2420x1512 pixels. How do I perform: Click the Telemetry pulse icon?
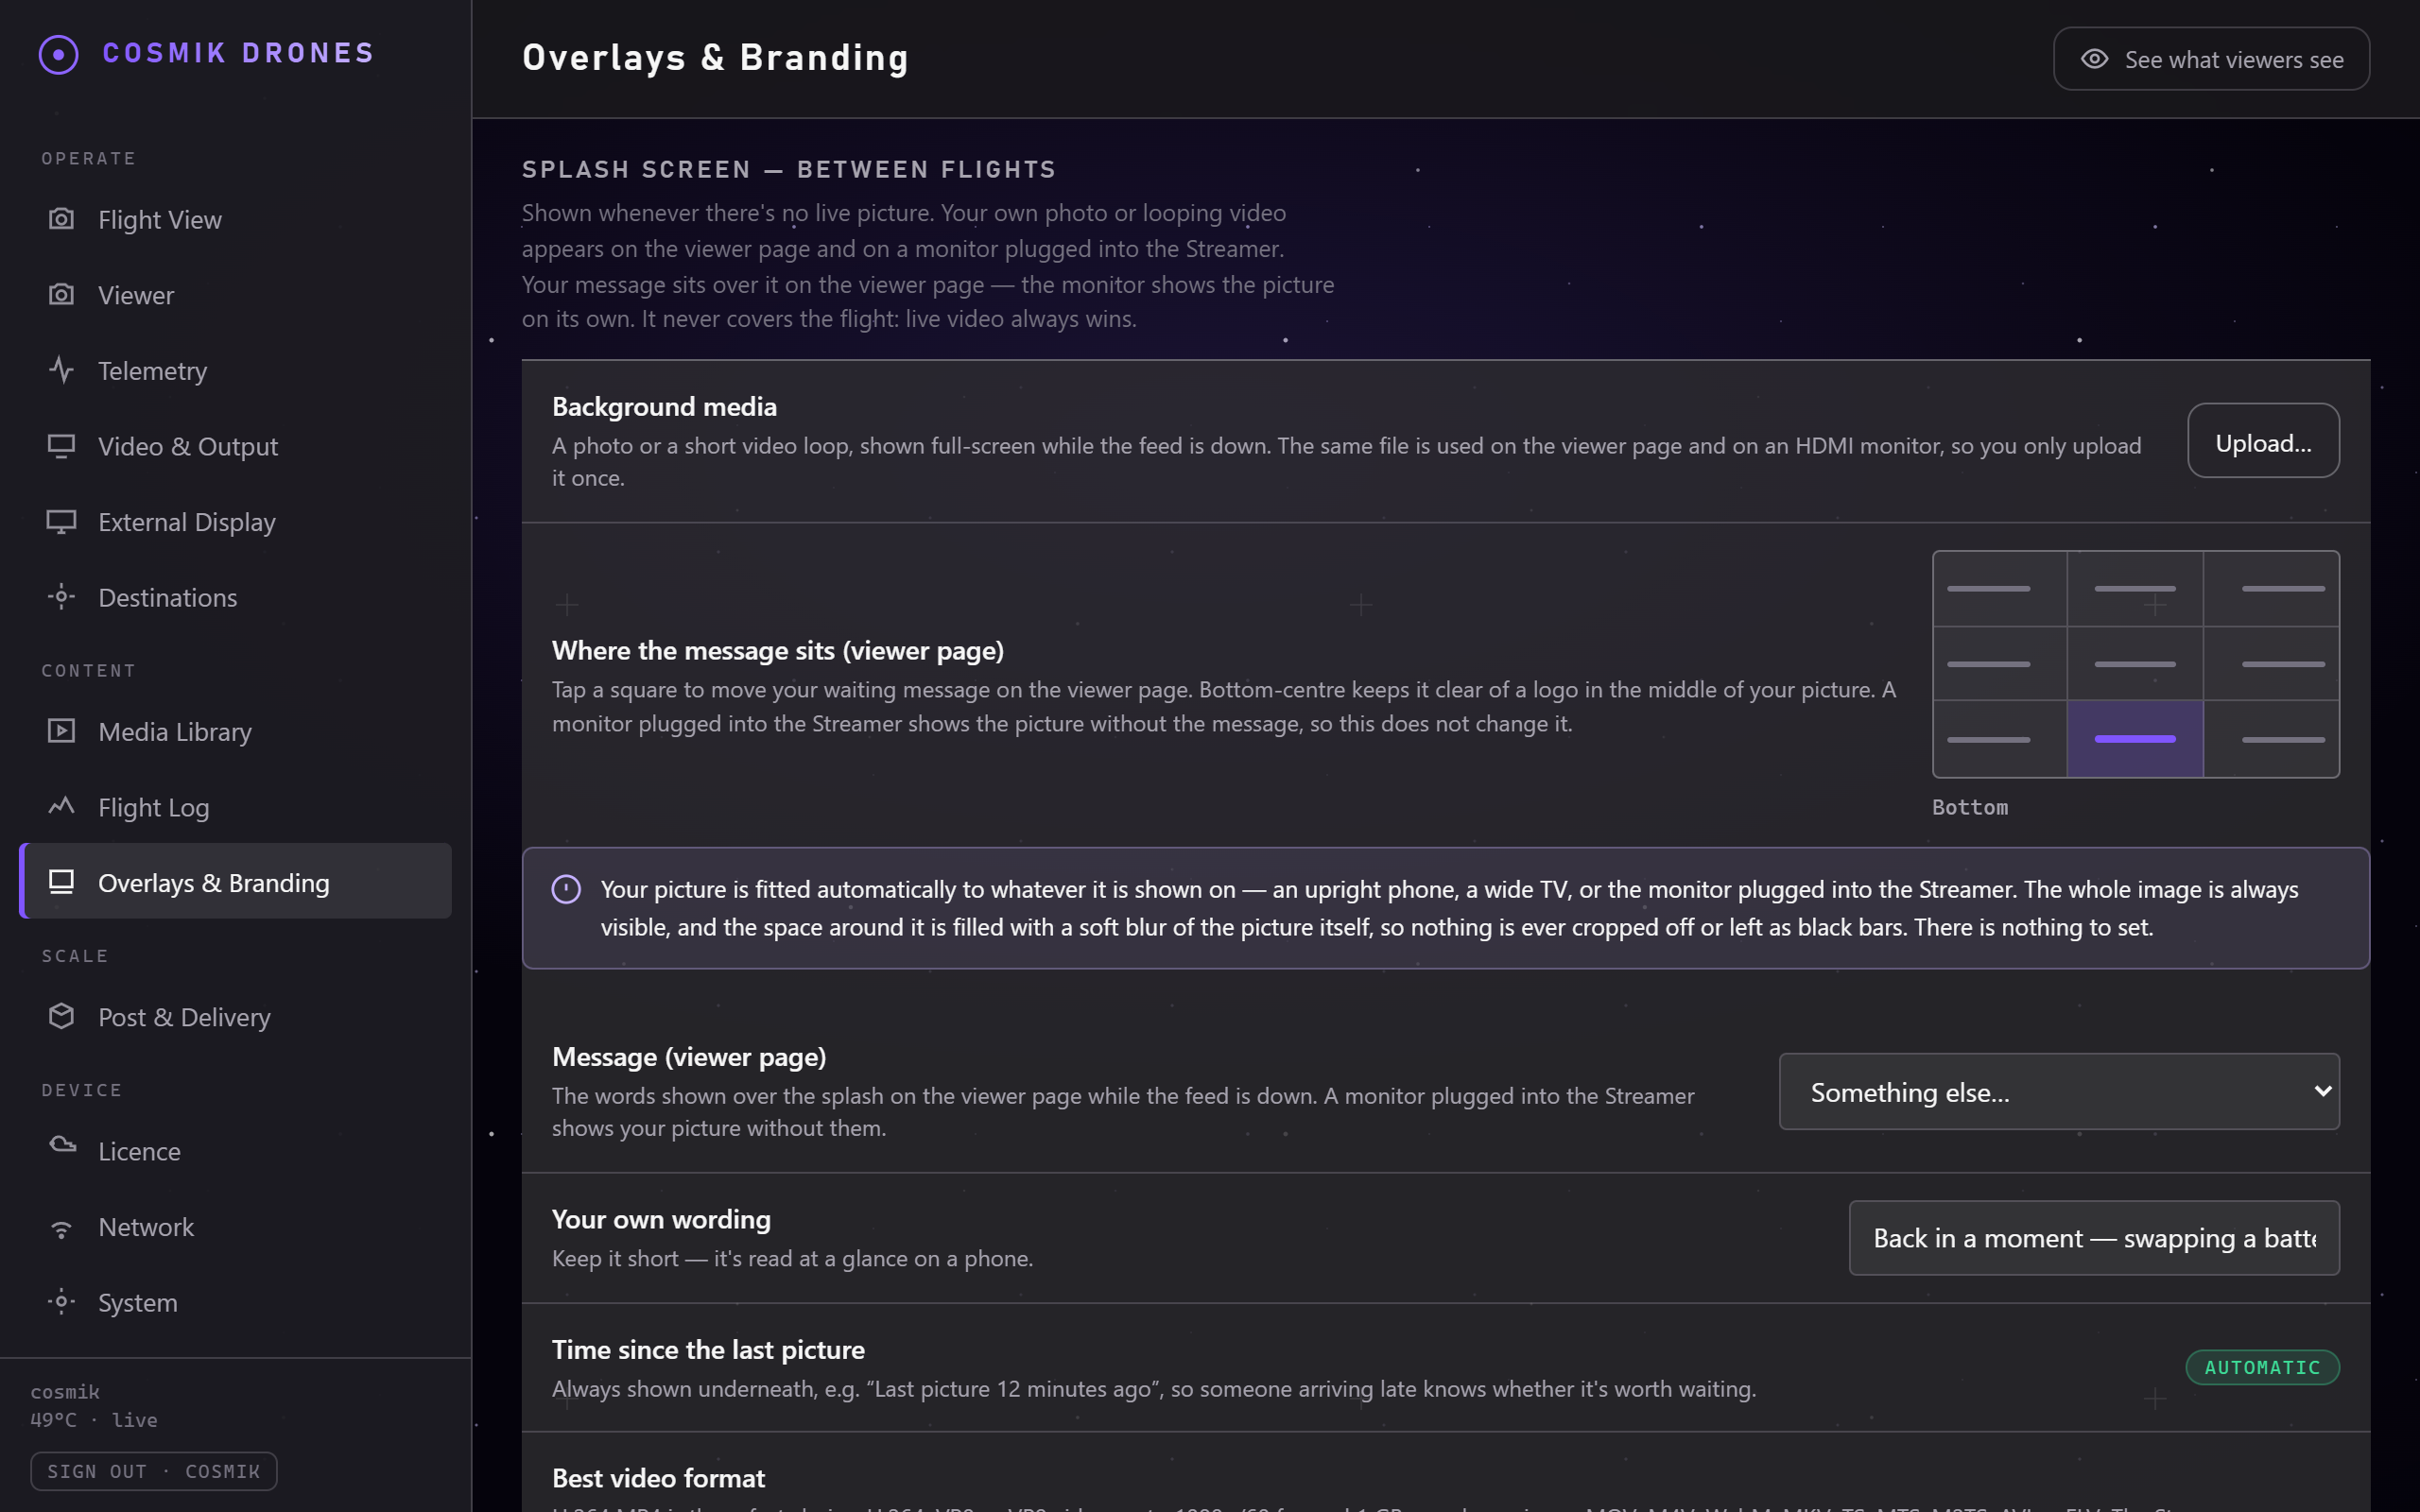tap(61, 370)
